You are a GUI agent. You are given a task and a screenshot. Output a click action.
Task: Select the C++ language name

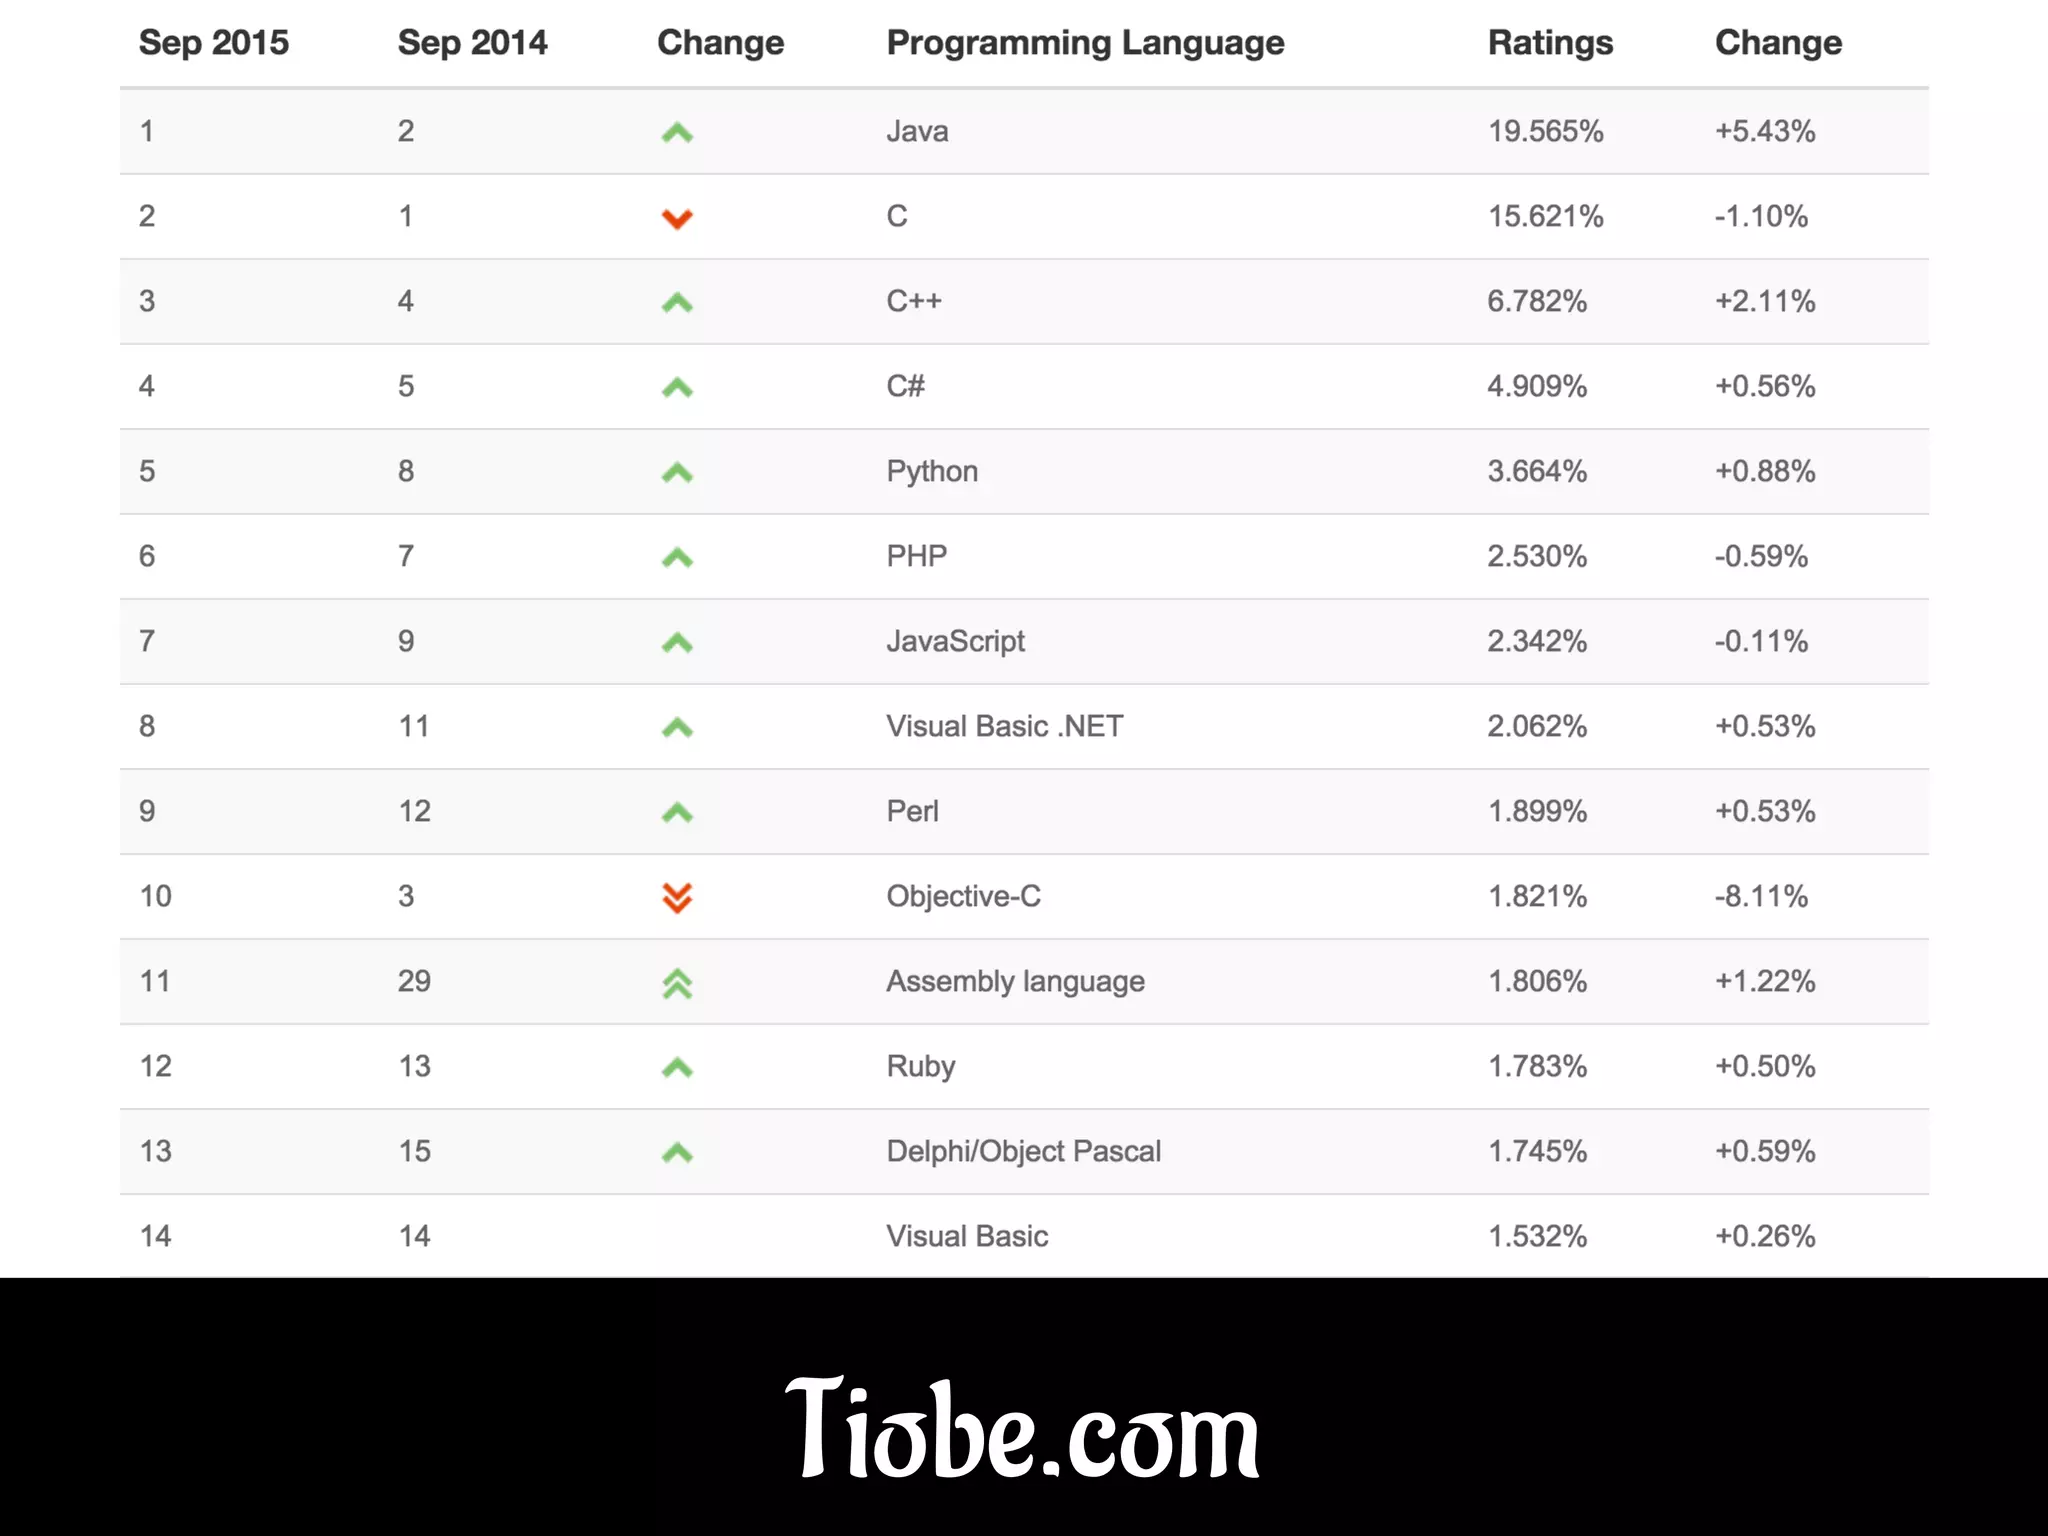[x=914, y=301]
